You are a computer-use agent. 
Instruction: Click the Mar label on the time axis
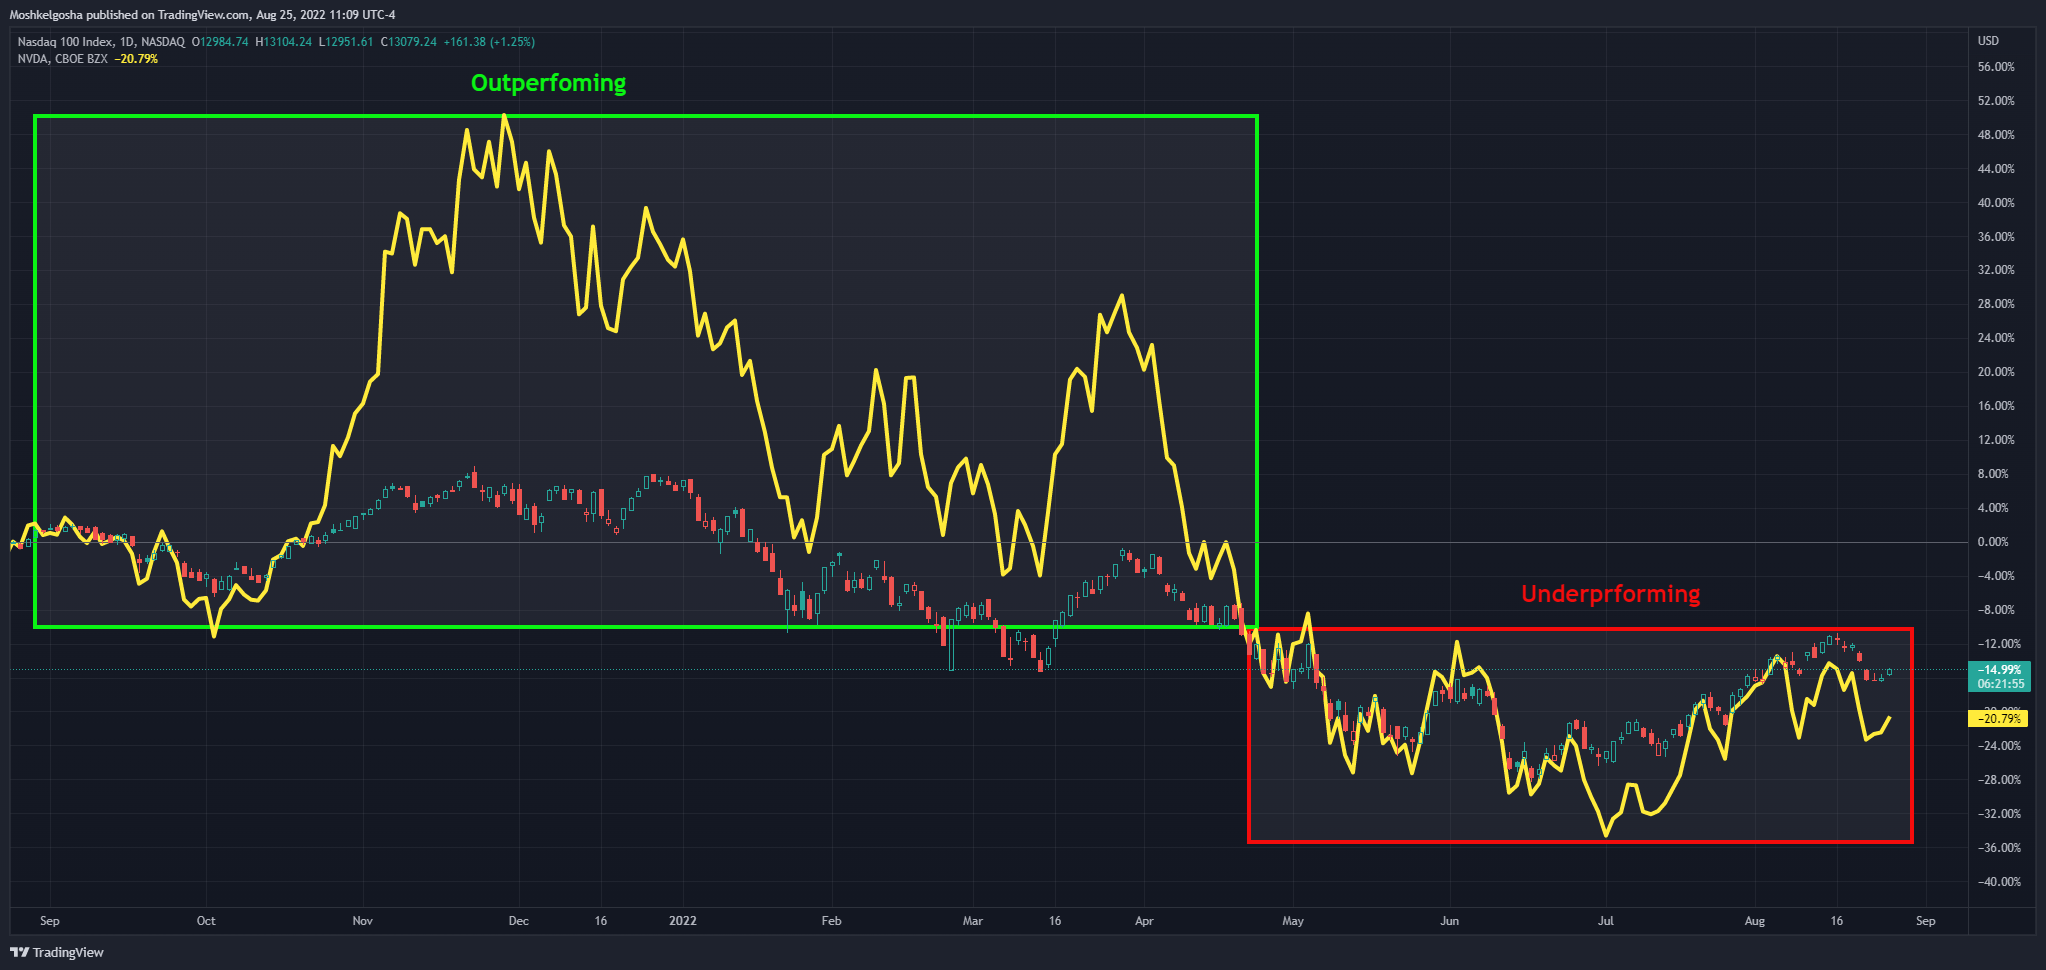coord(973,921)
